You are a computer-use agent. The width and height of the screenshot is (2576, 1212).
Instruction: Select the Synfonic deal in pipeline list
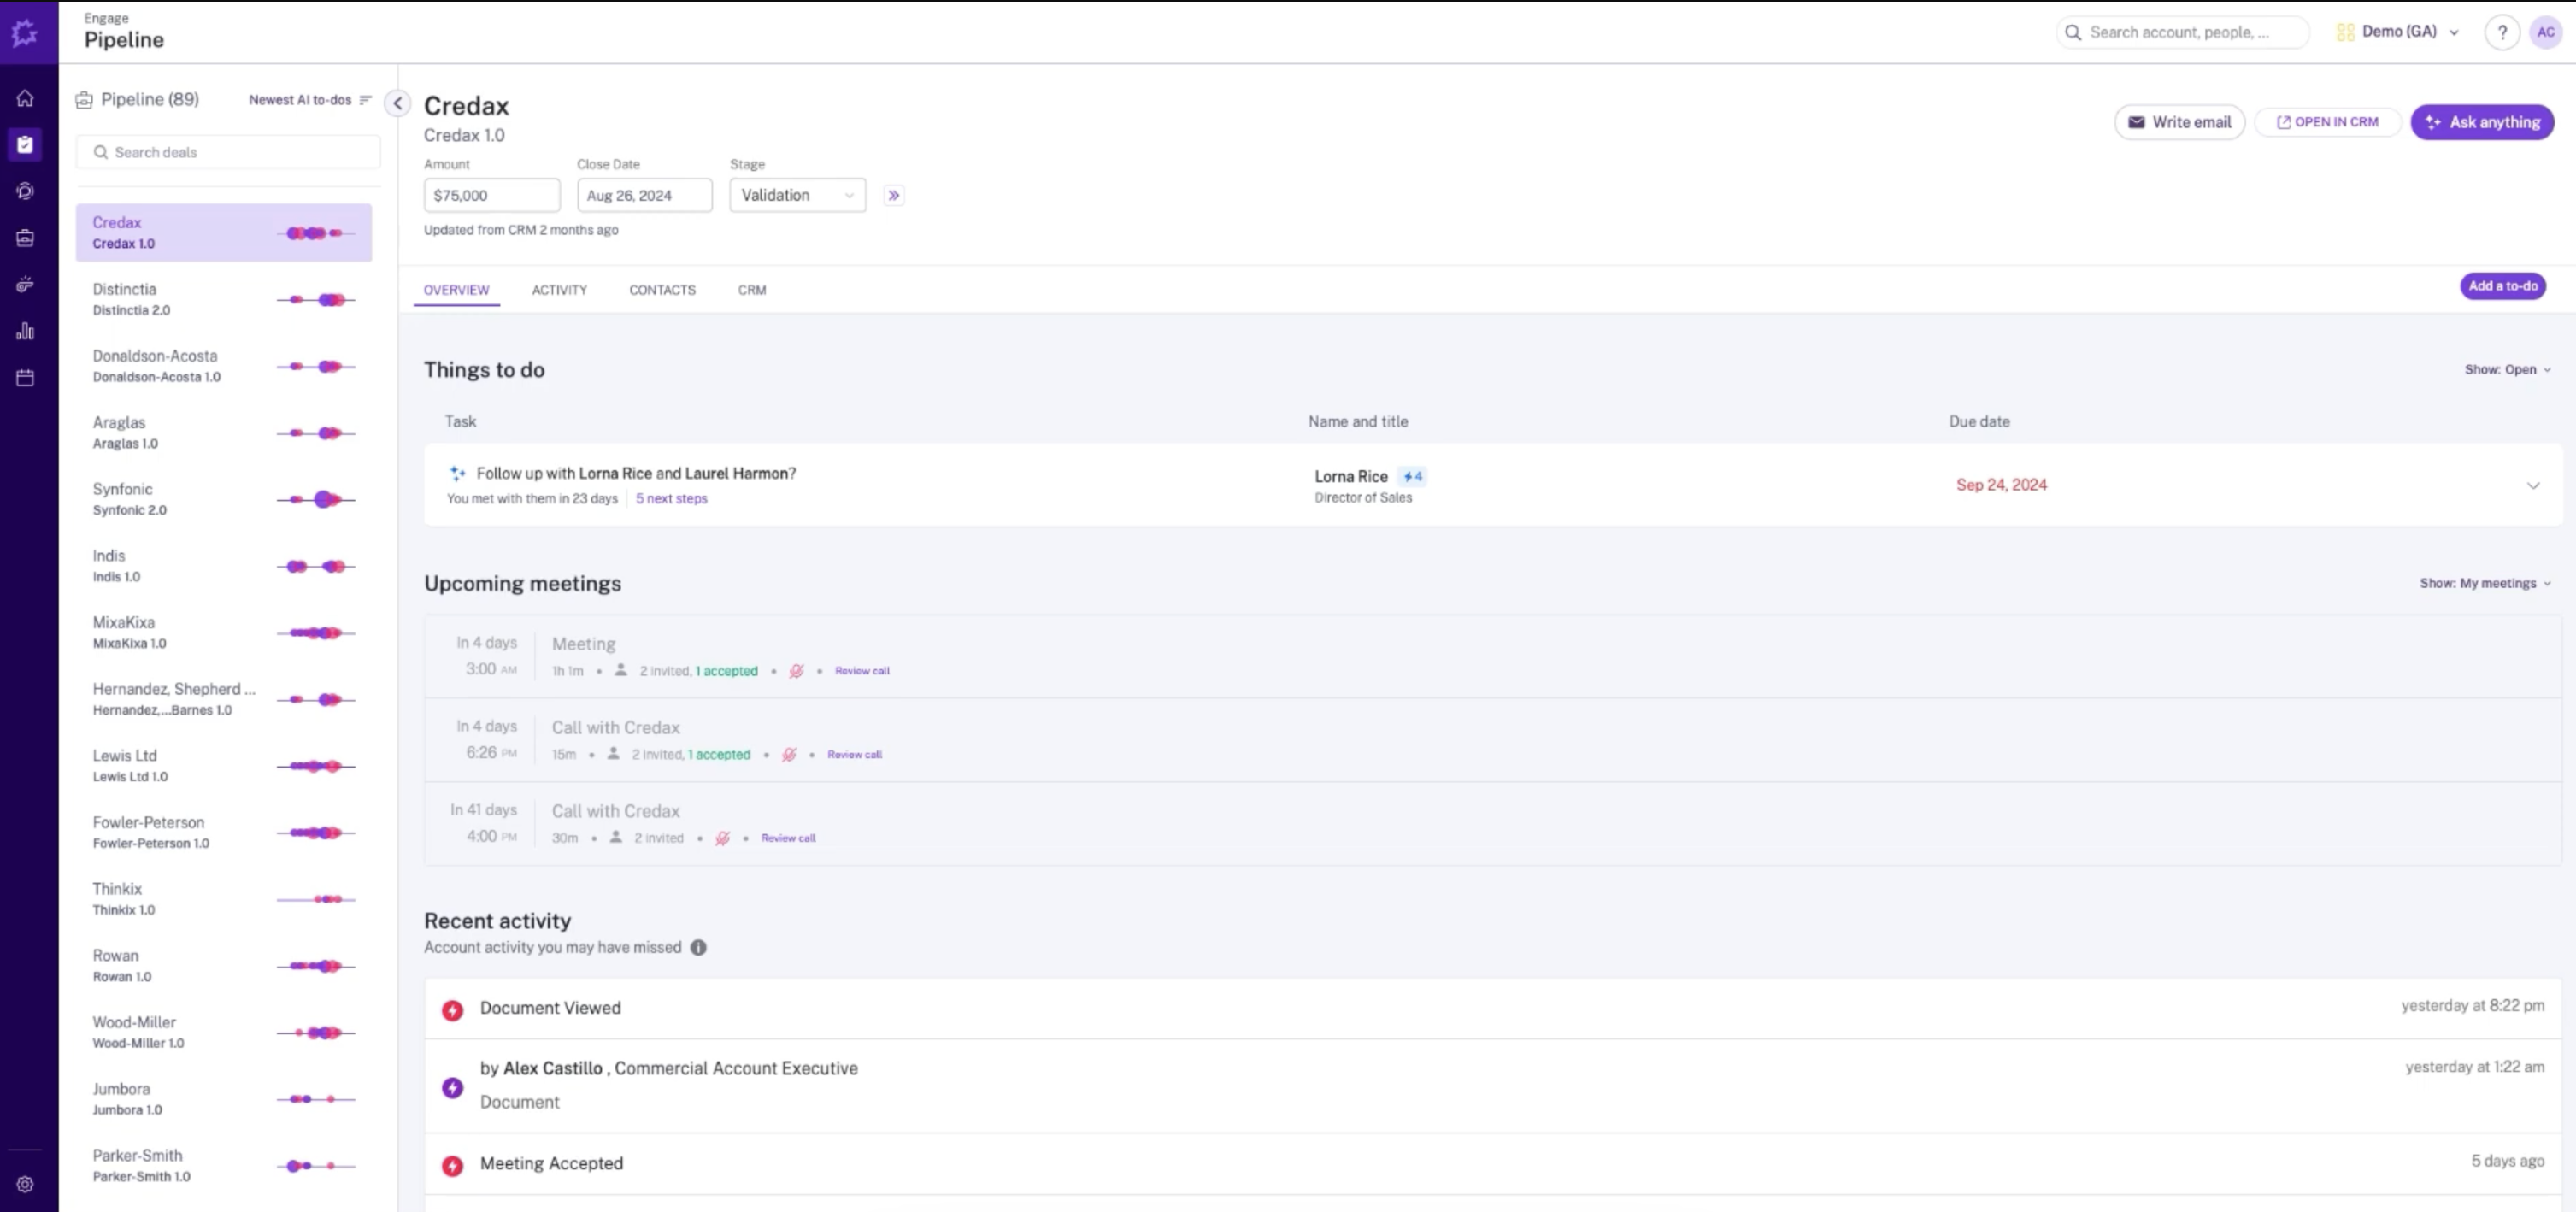pos(224,499)
